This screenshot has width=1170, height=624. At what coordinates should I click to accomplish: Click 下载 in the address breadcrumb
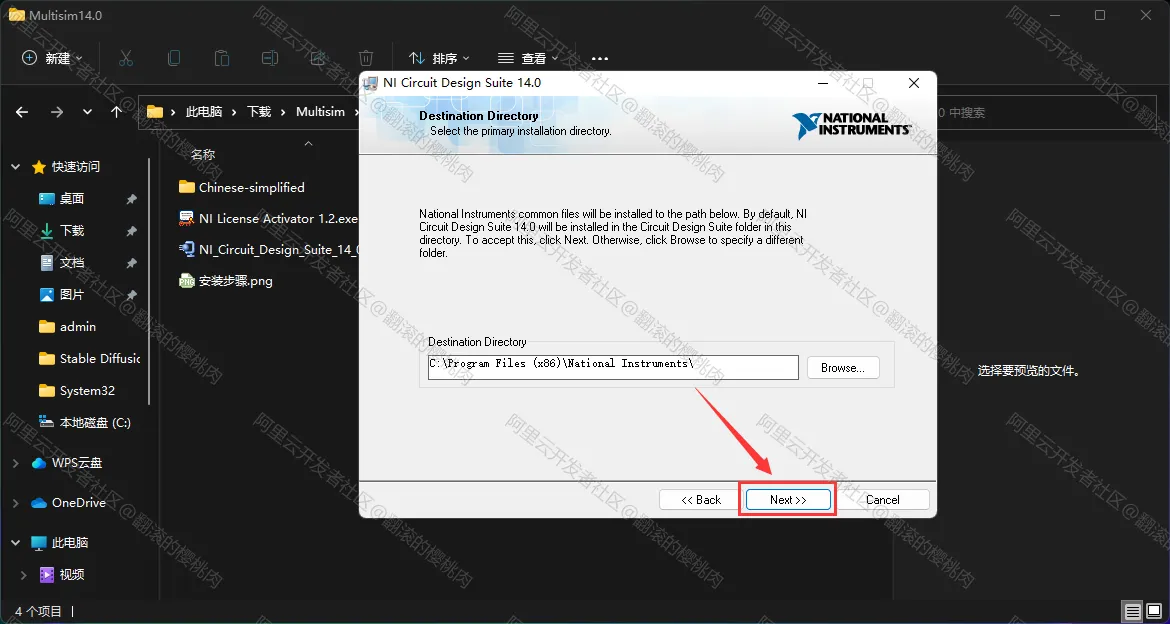(259, 112)
